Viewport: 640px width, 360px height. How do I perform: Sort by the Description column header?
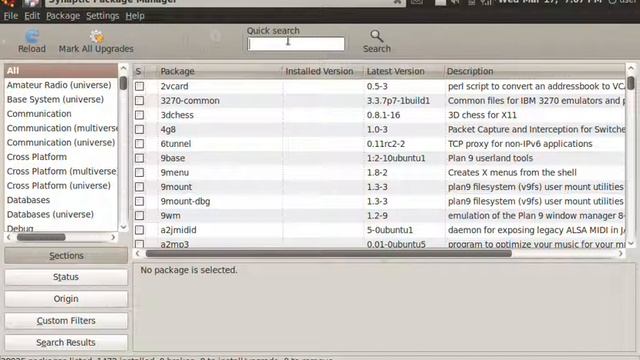point(534,71)
